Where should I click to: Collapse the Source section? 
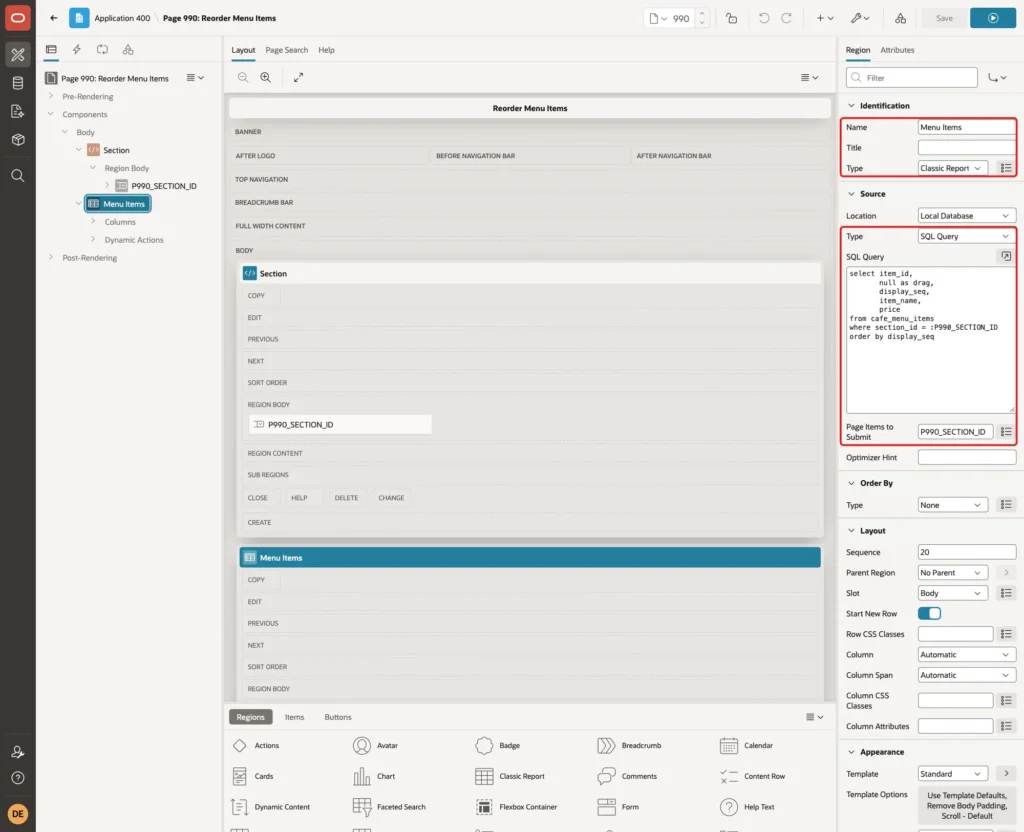point(851,194)
